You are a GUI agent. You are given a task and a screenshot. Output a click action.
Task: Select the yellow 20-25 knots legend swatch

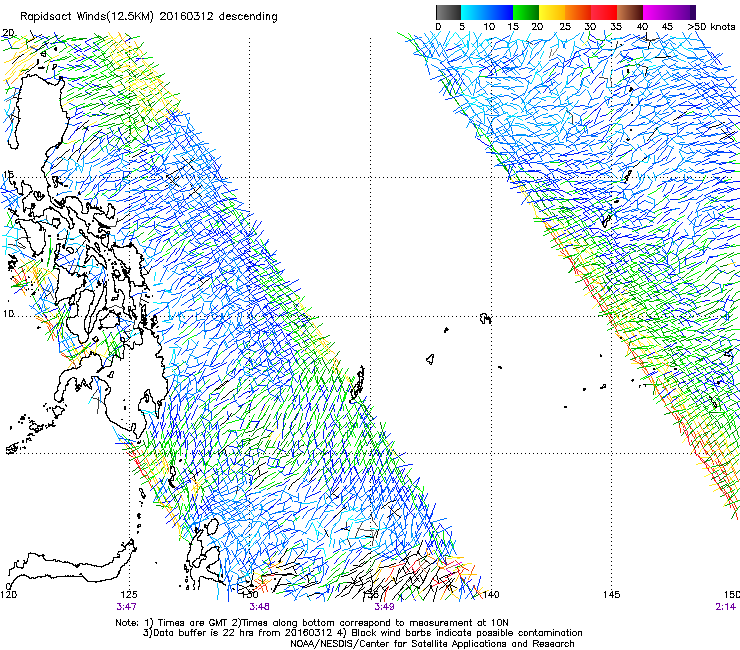click(x=552, y=12)
